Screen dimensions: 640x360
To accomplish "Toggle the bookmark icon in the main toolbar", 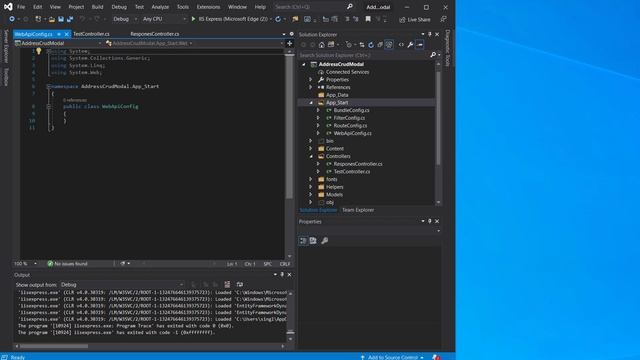I will (x=368, y=19).
